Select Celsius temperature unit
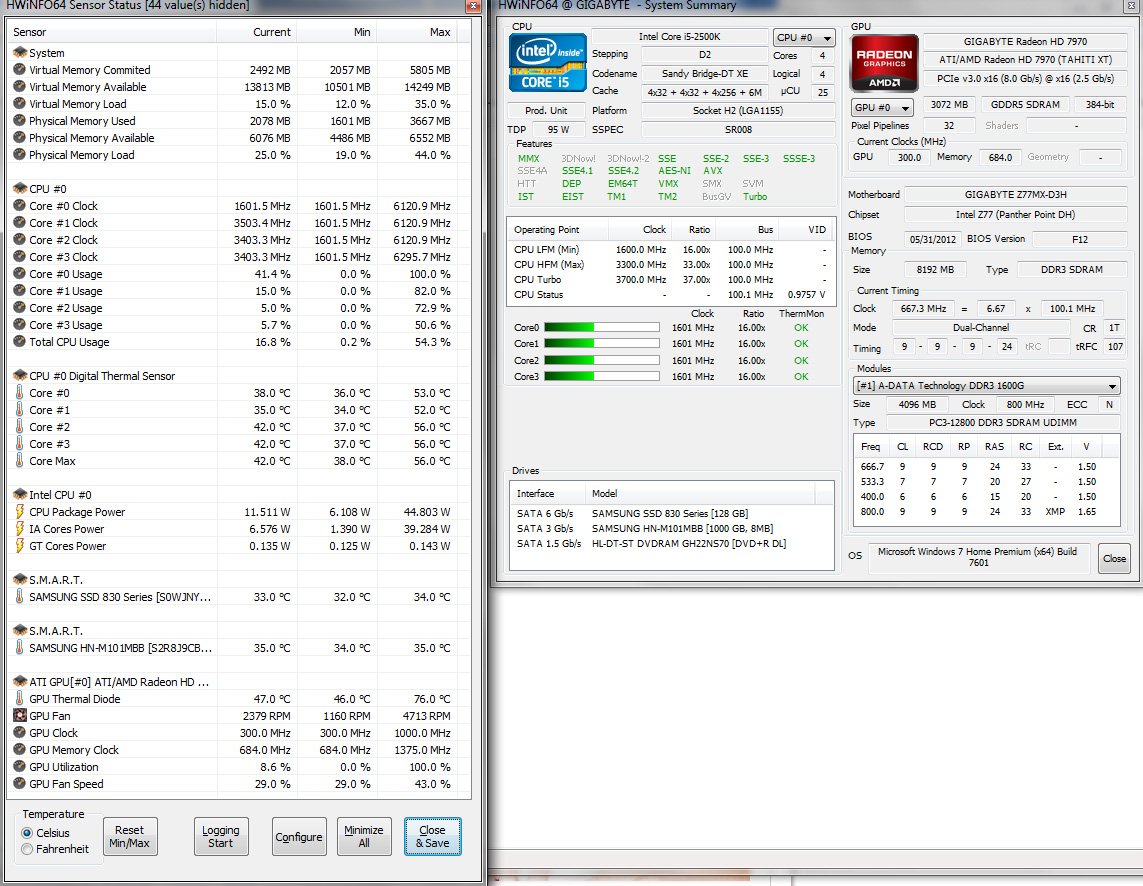This screenshot has width=1143, height=886. coord(28,833)
